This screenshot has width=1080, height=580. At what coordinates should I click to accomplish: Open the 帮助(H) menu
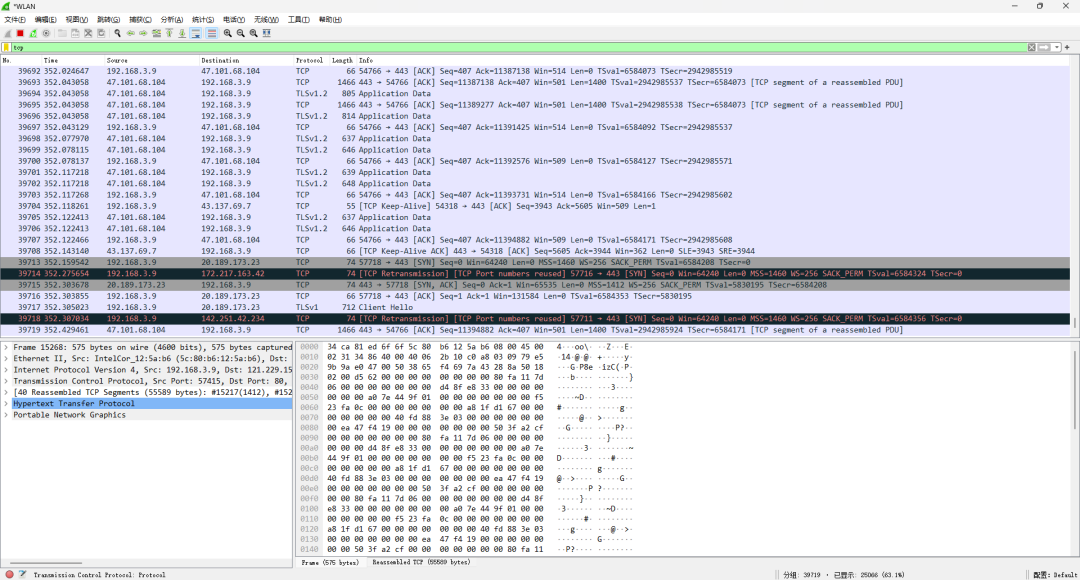pyautogui.click(x=330, y=19)
